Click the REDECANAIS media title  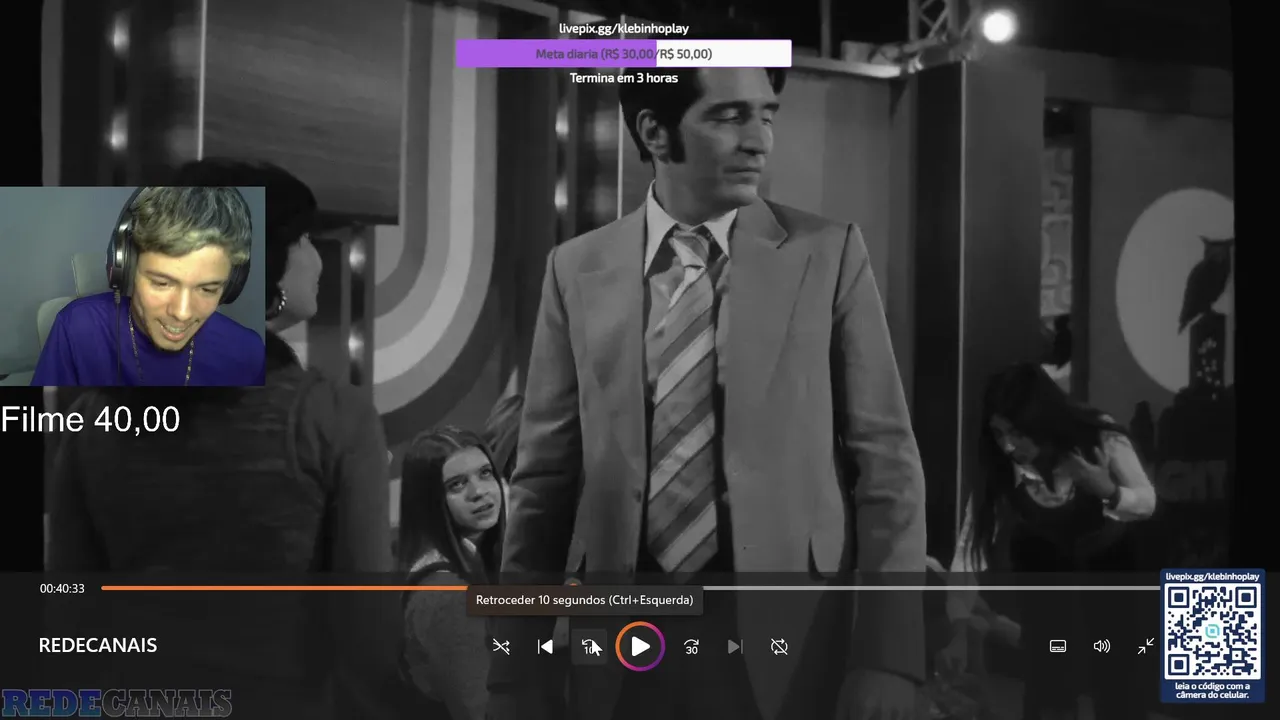click(x=98, y=646)
